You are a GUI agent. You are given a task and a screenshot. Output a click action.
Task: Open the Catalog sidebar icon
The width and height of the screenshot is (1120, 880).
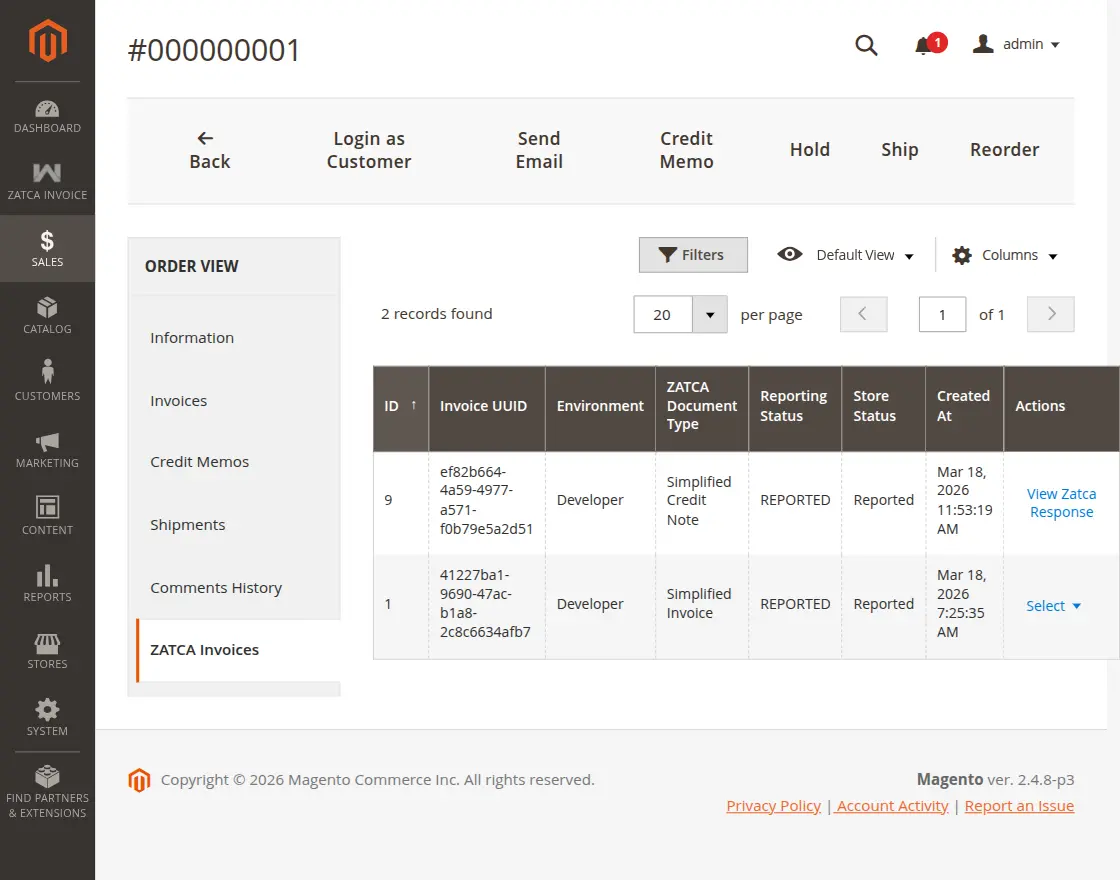pos(47,315)
